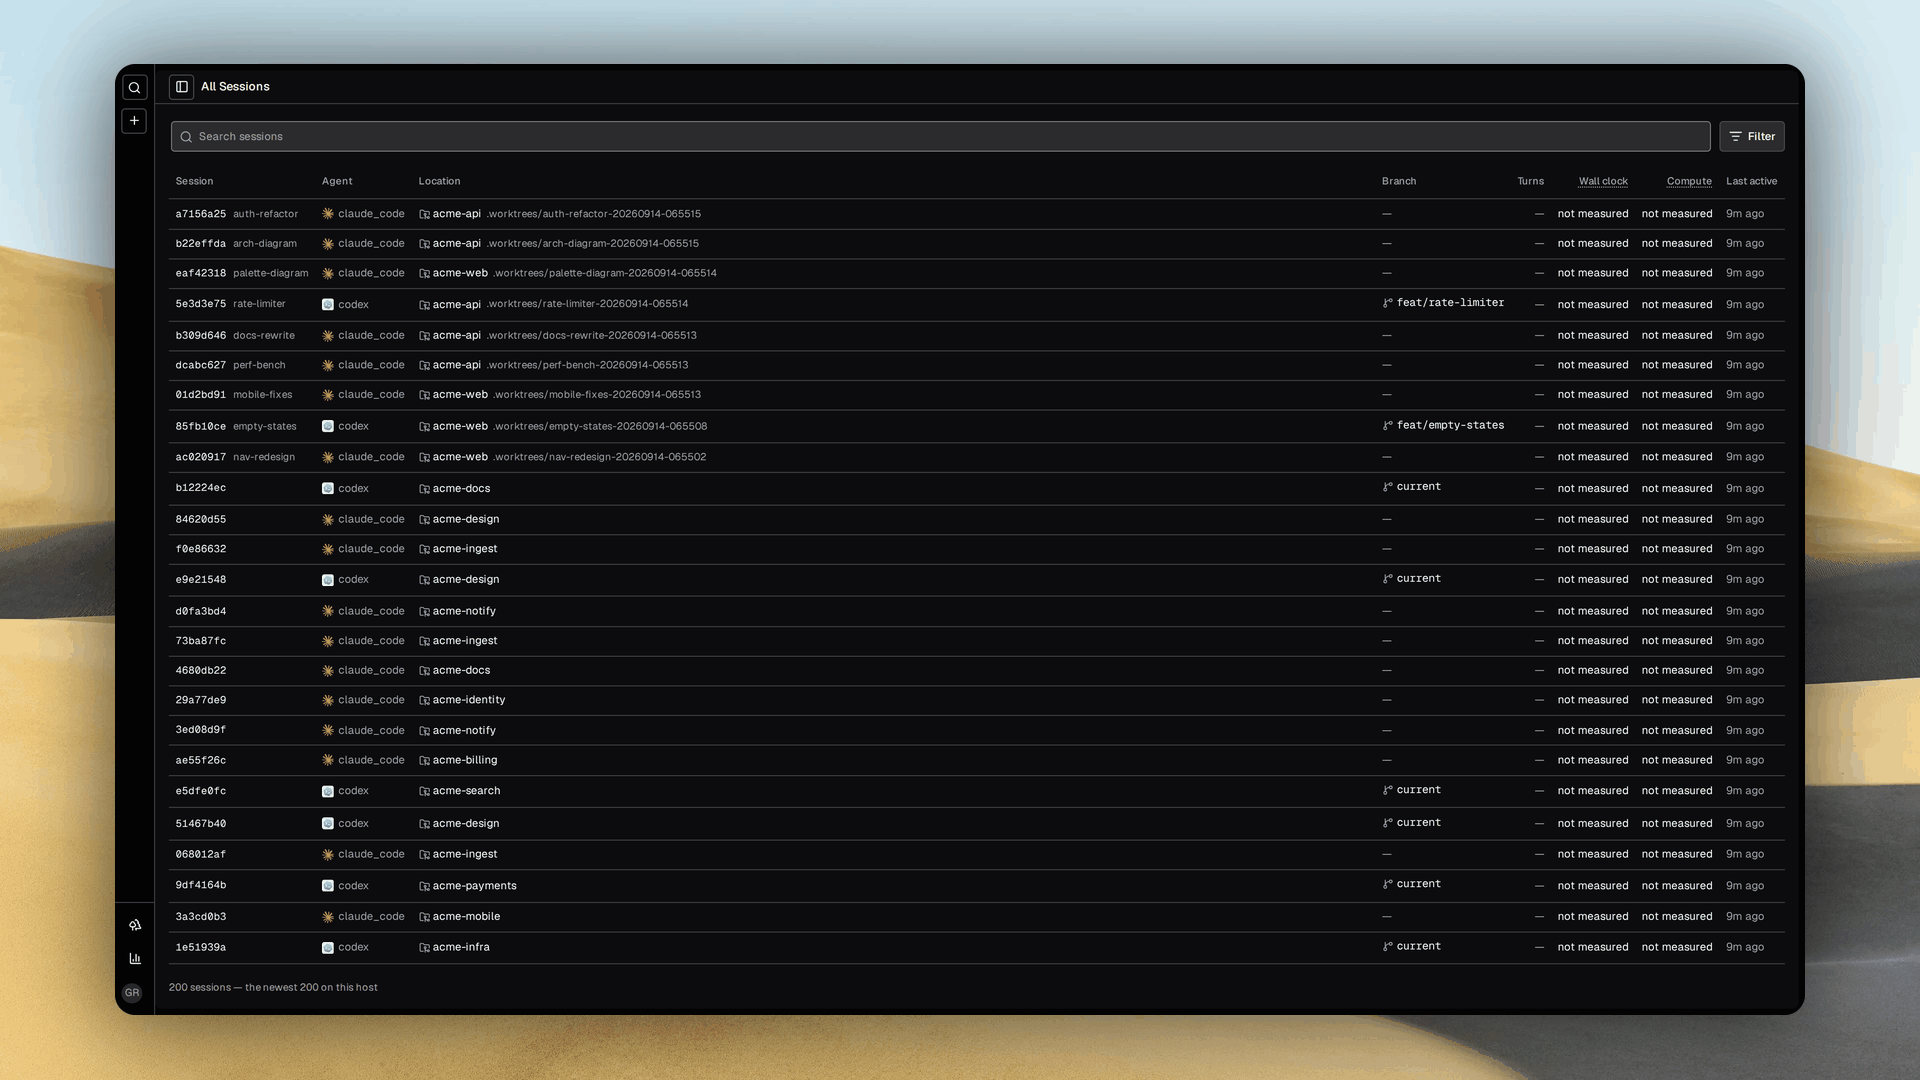This screenshot has width=1920, height=1080.
Task: Click the 200 sessions footer note
Action: point(273,988)
